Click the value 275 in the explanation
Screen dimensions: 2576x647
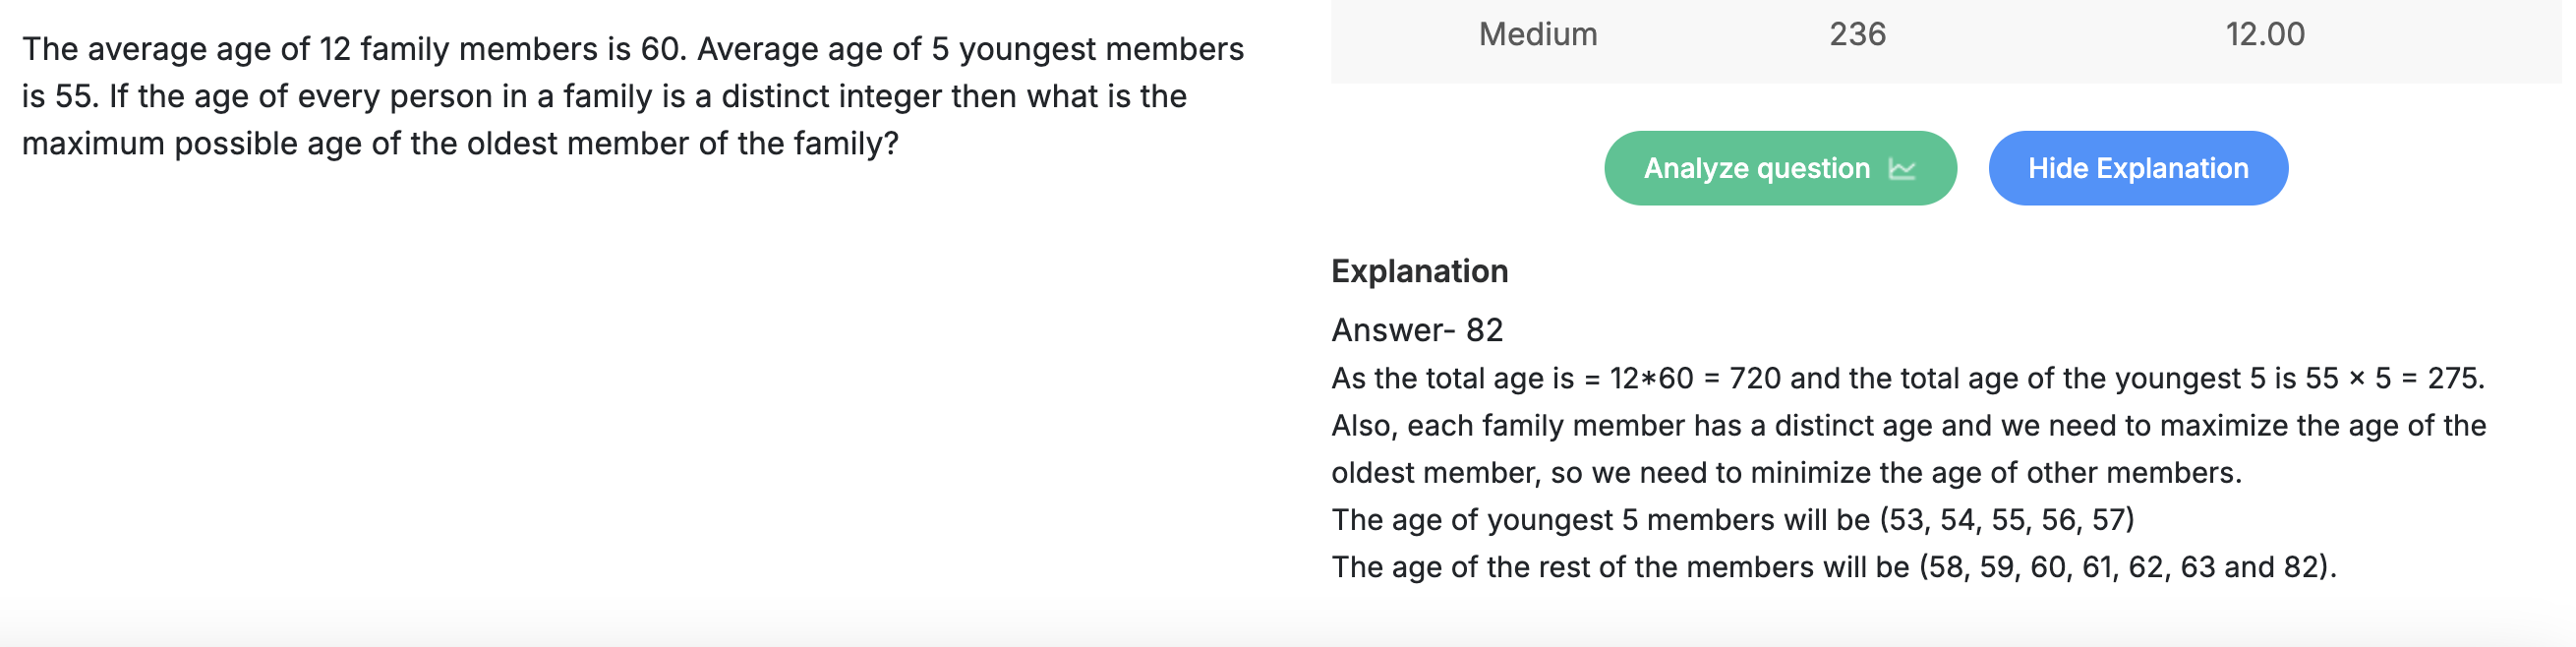click(2453, 378)
